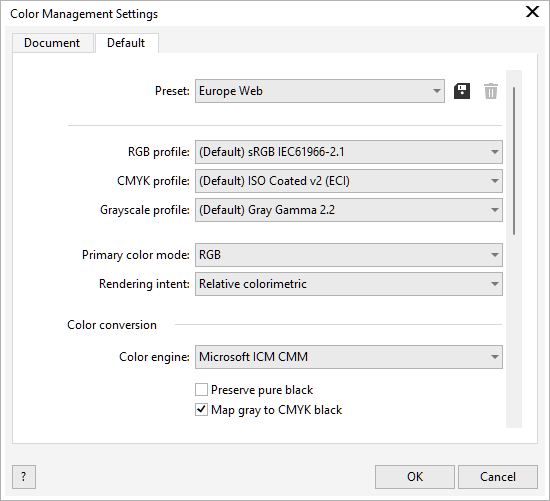The width and height of the screenshot is (550, 501).
Task: Open the Color engine dropdown
Action: point(349,357)
